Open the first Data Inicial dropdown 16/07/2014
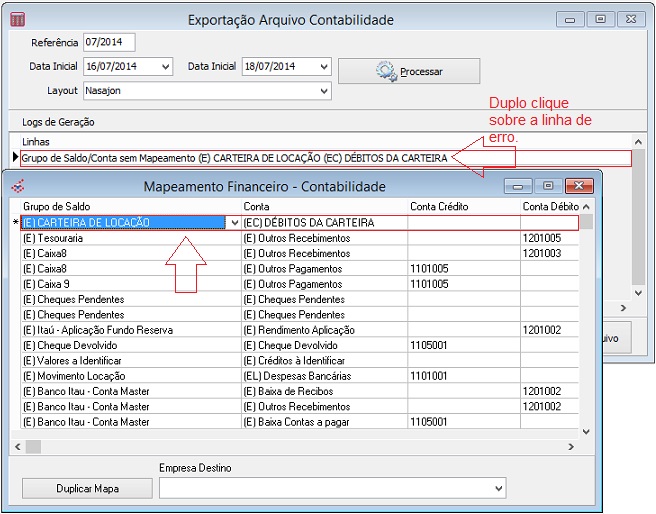This screenshot has height=514, width=656. tap(166, 66)
